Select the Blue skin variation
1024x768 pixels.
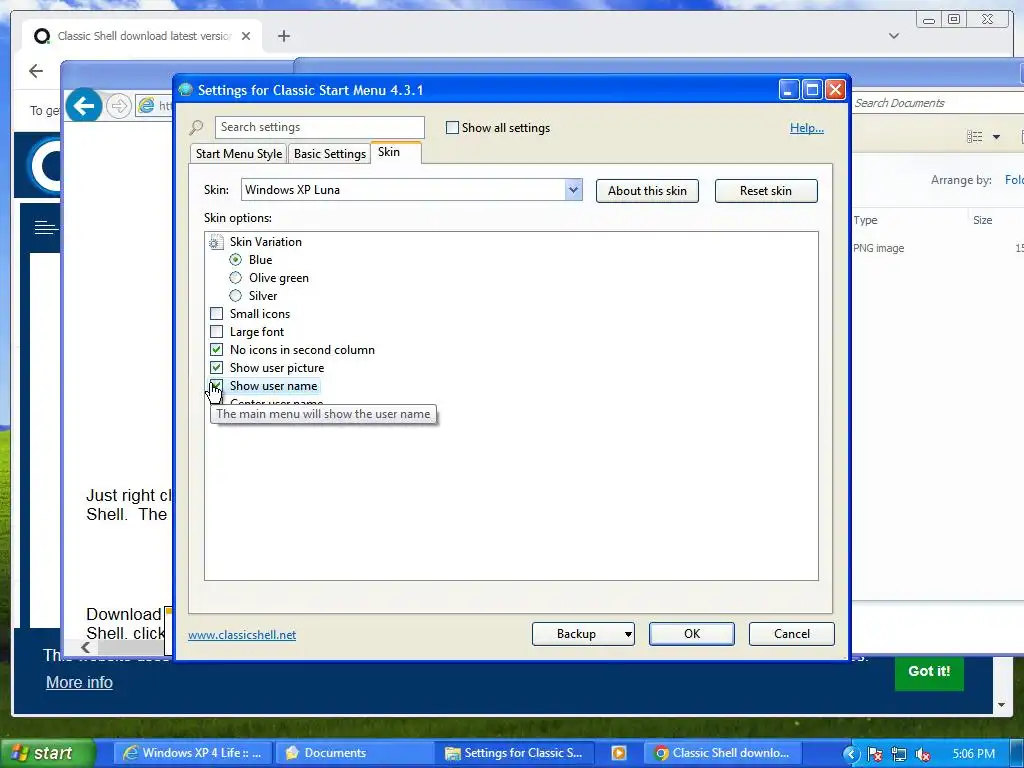[236, 260]
